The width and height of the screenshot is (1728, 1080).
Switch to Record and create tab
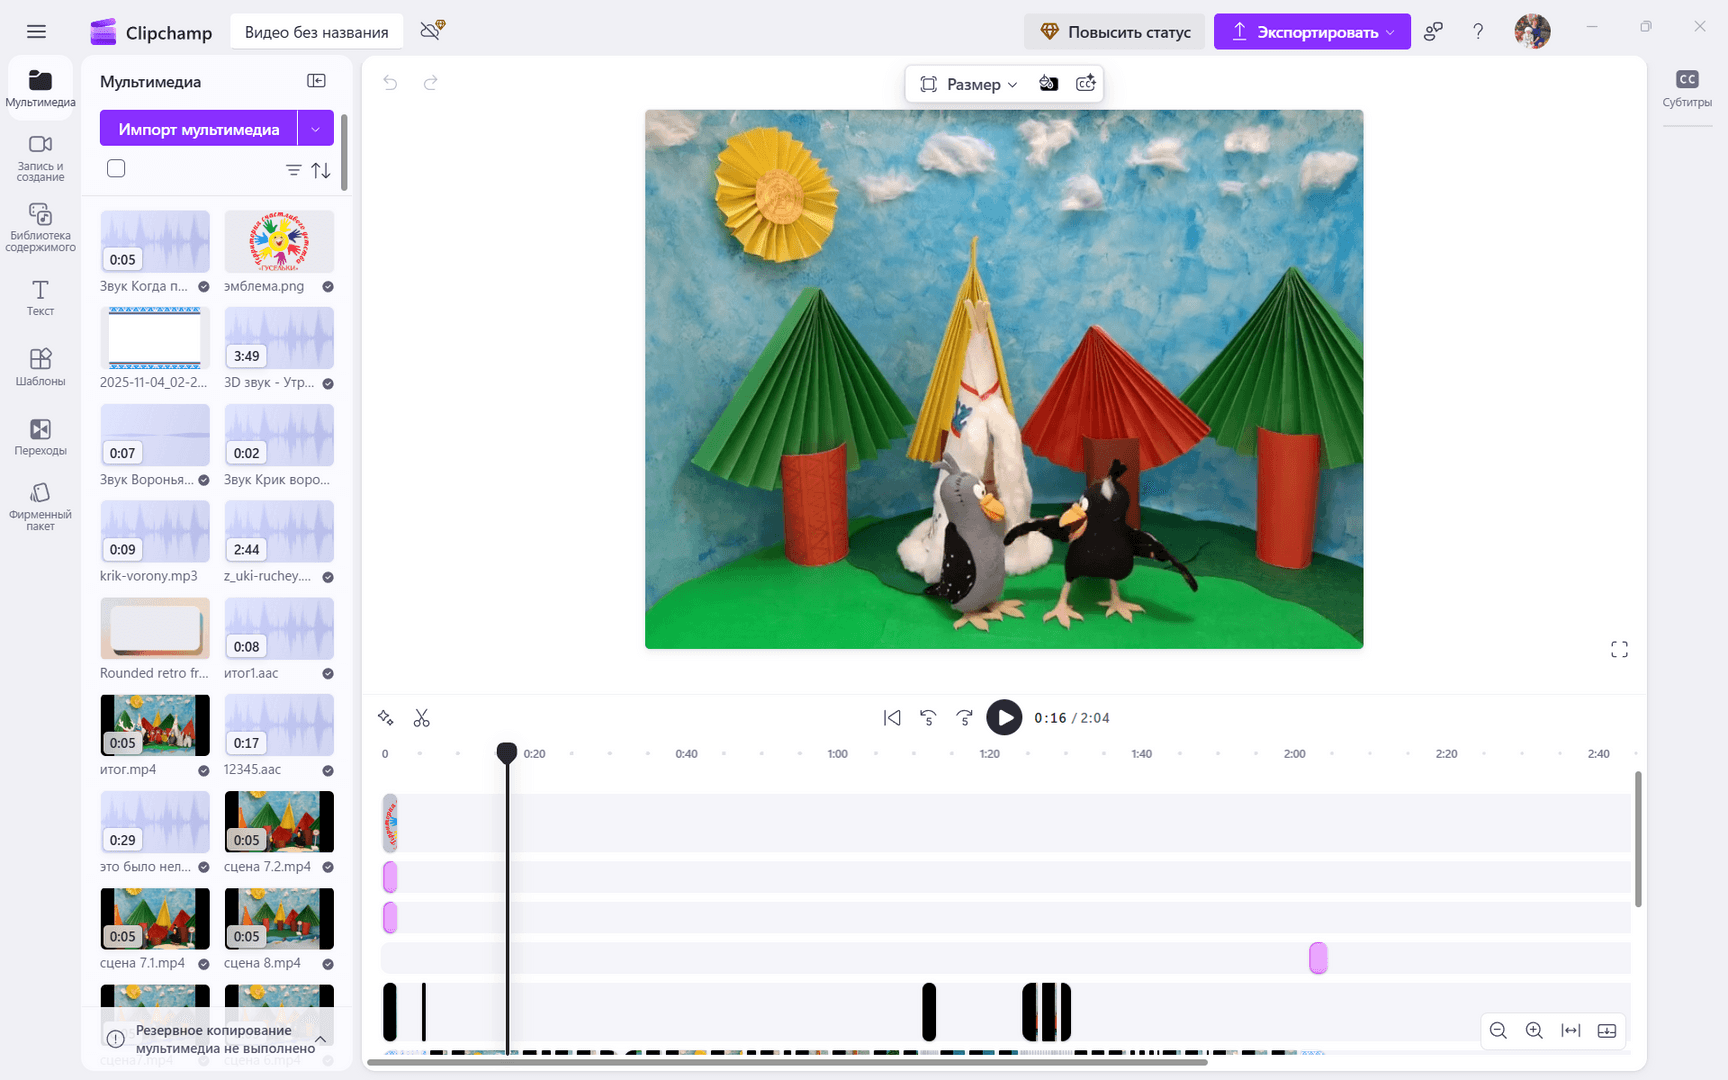40,157
